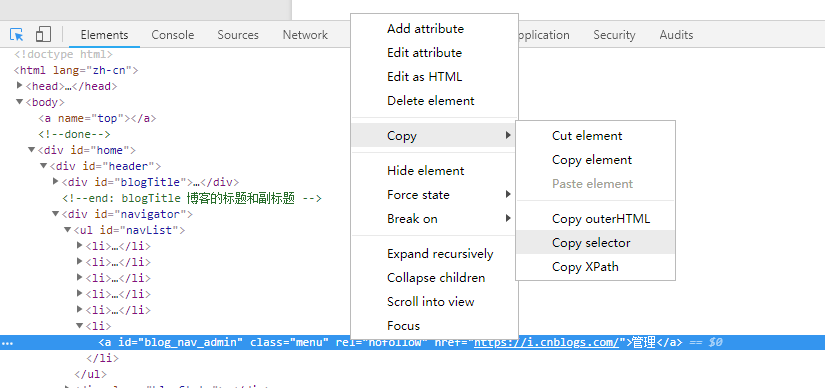The height and width of the screenshot is (388, 825).
Task: Click the <!doctype html> line
Action: click(63, 54)
